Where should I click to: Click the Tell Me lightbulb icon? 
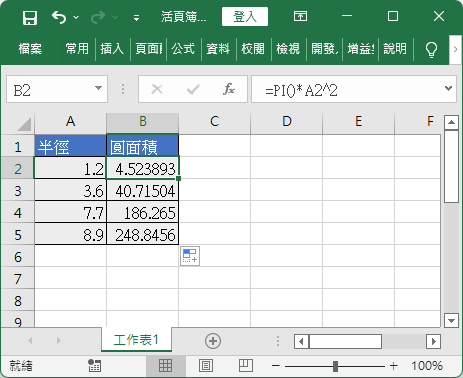tap(431, 50)
